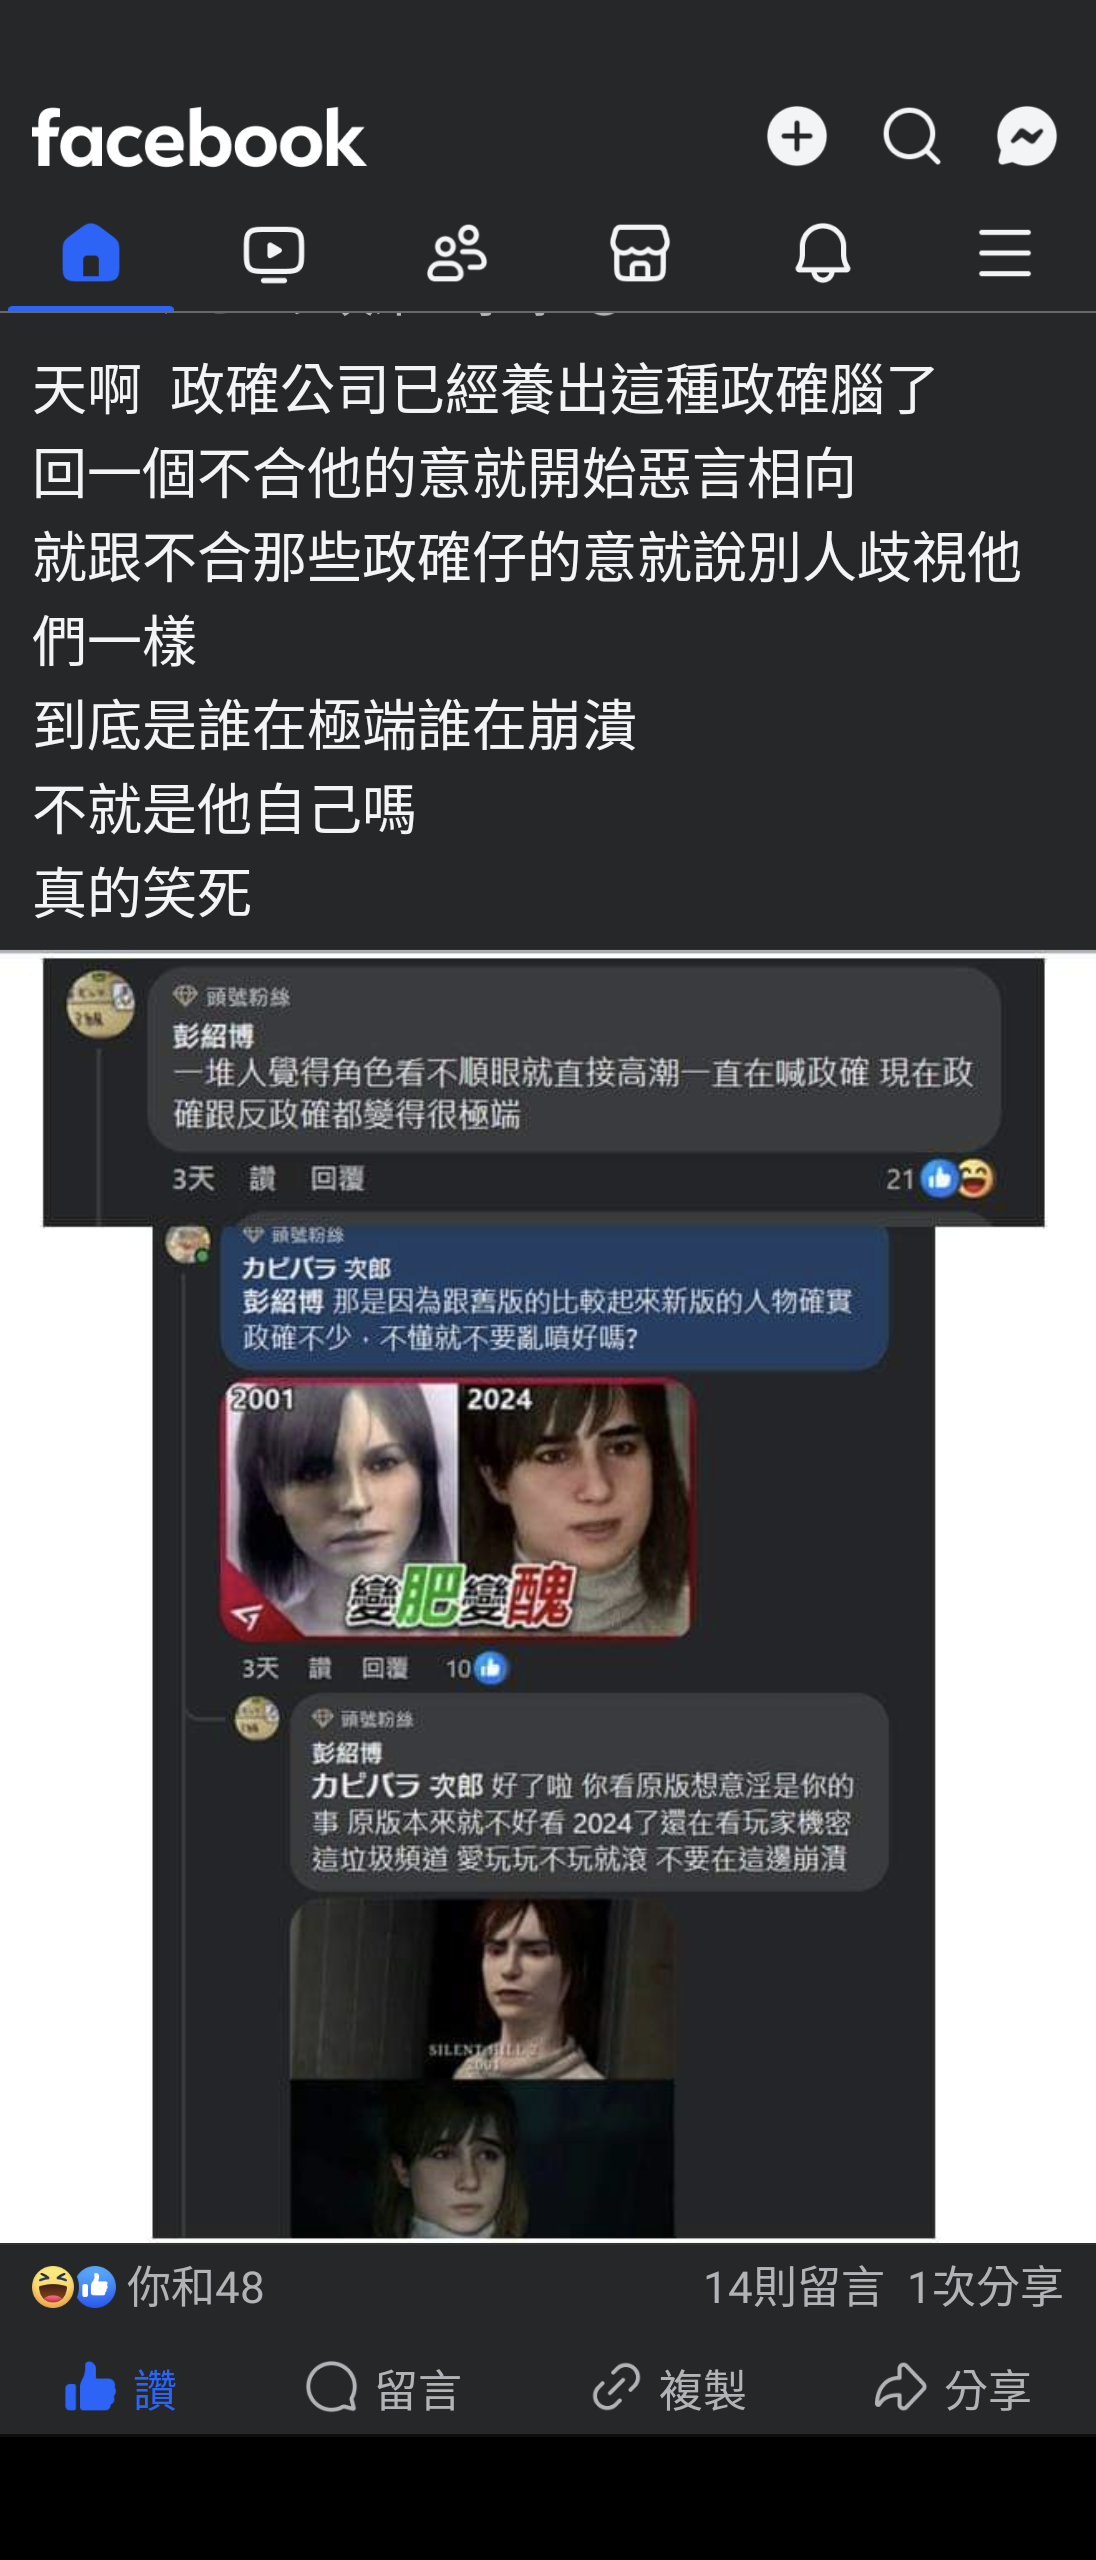Share the post via 分享
Screen dimensions: 1096x2560
[952, 2389]
